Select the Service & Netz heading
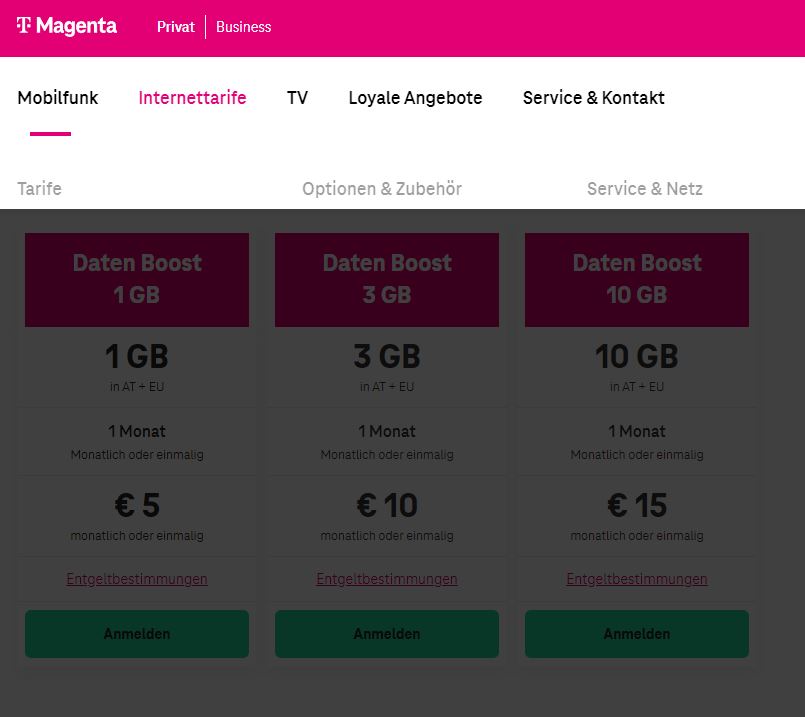 pyautogui.click(x=645, y=188)
